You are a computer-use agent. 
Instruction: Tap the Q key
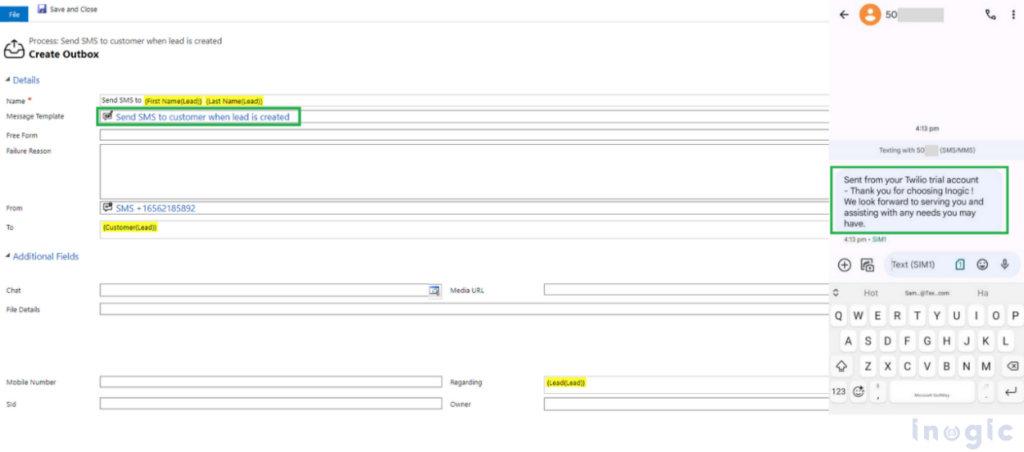click(839, 316)
